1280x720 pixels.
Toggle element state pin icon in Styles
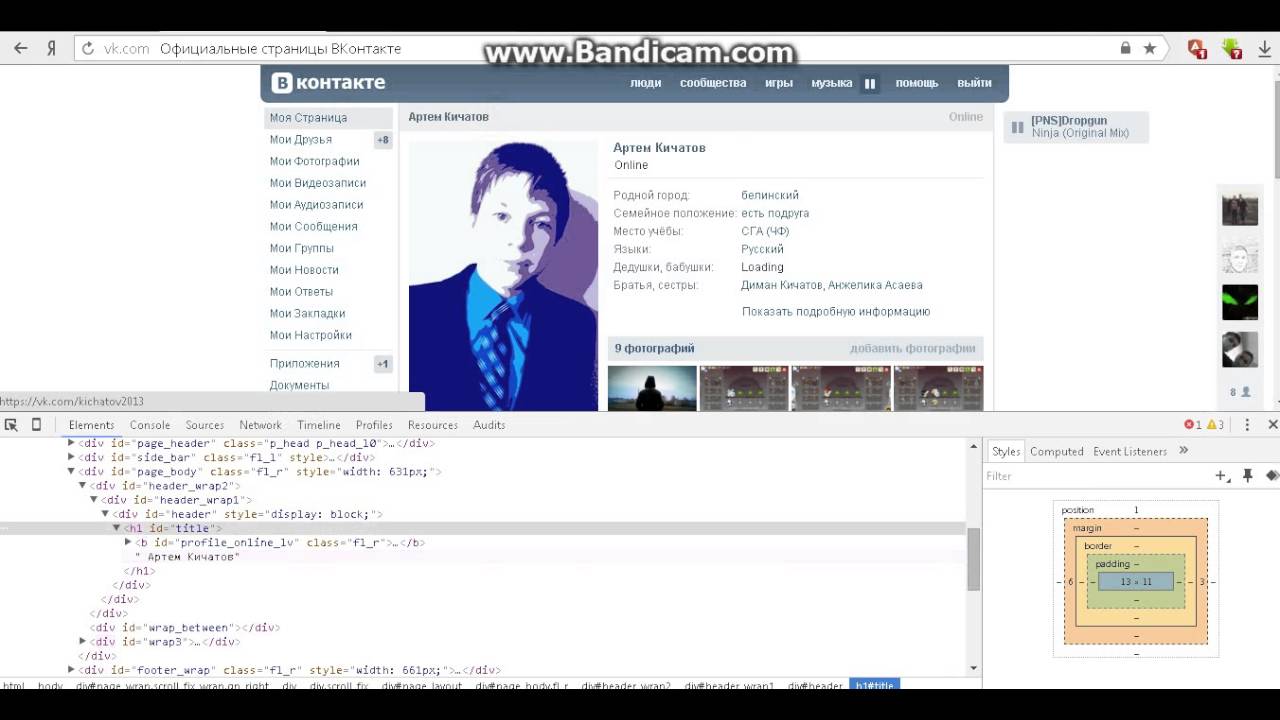coord(1248,476)
